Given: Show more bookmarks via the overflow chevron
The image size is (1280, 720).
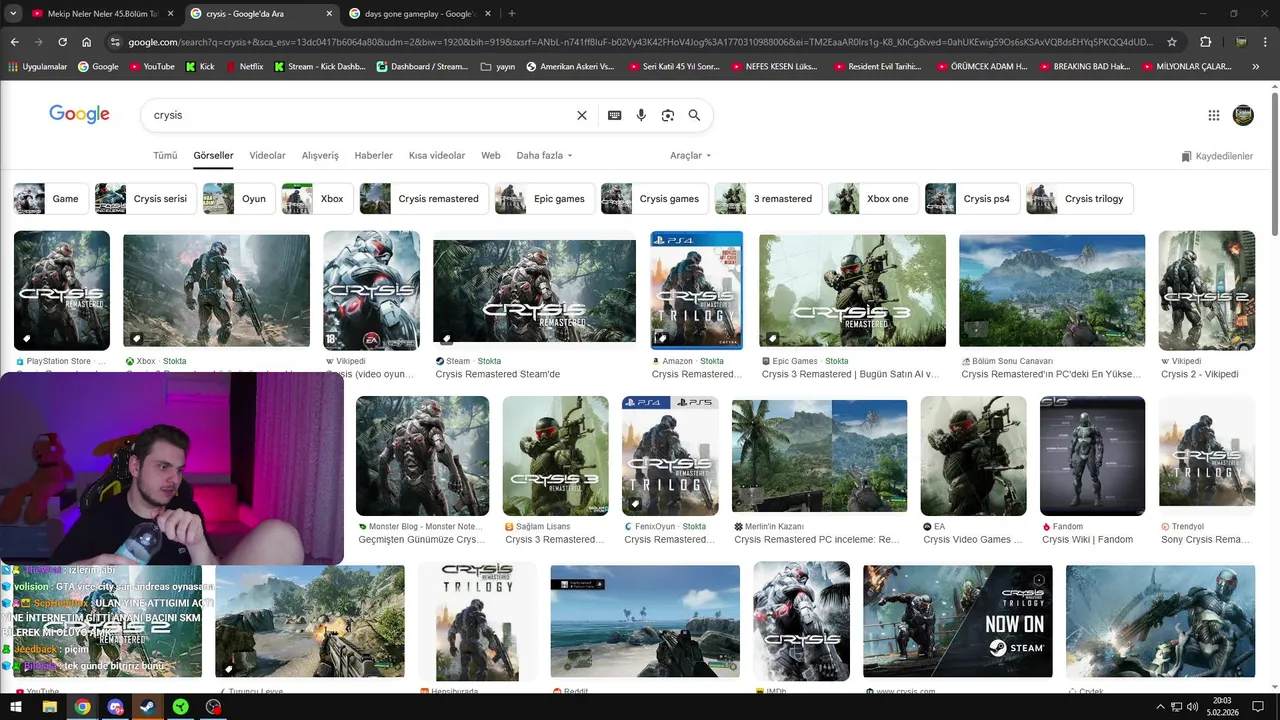Looking at the screenshot, I should pos(1256,66).
